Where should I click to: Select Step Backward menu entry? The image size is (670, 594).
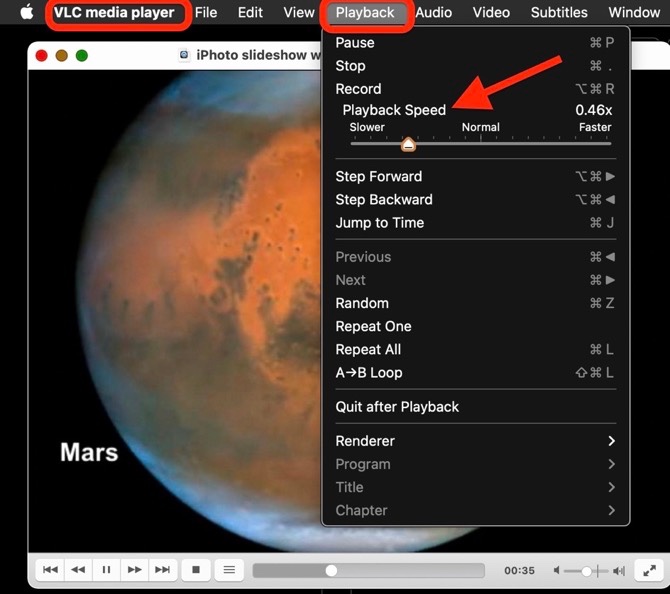(x=475, y=200)
